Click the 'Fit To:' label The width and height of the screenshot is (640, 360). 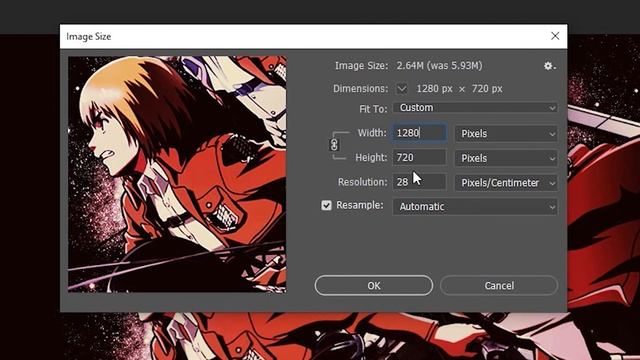click(373, 109)
